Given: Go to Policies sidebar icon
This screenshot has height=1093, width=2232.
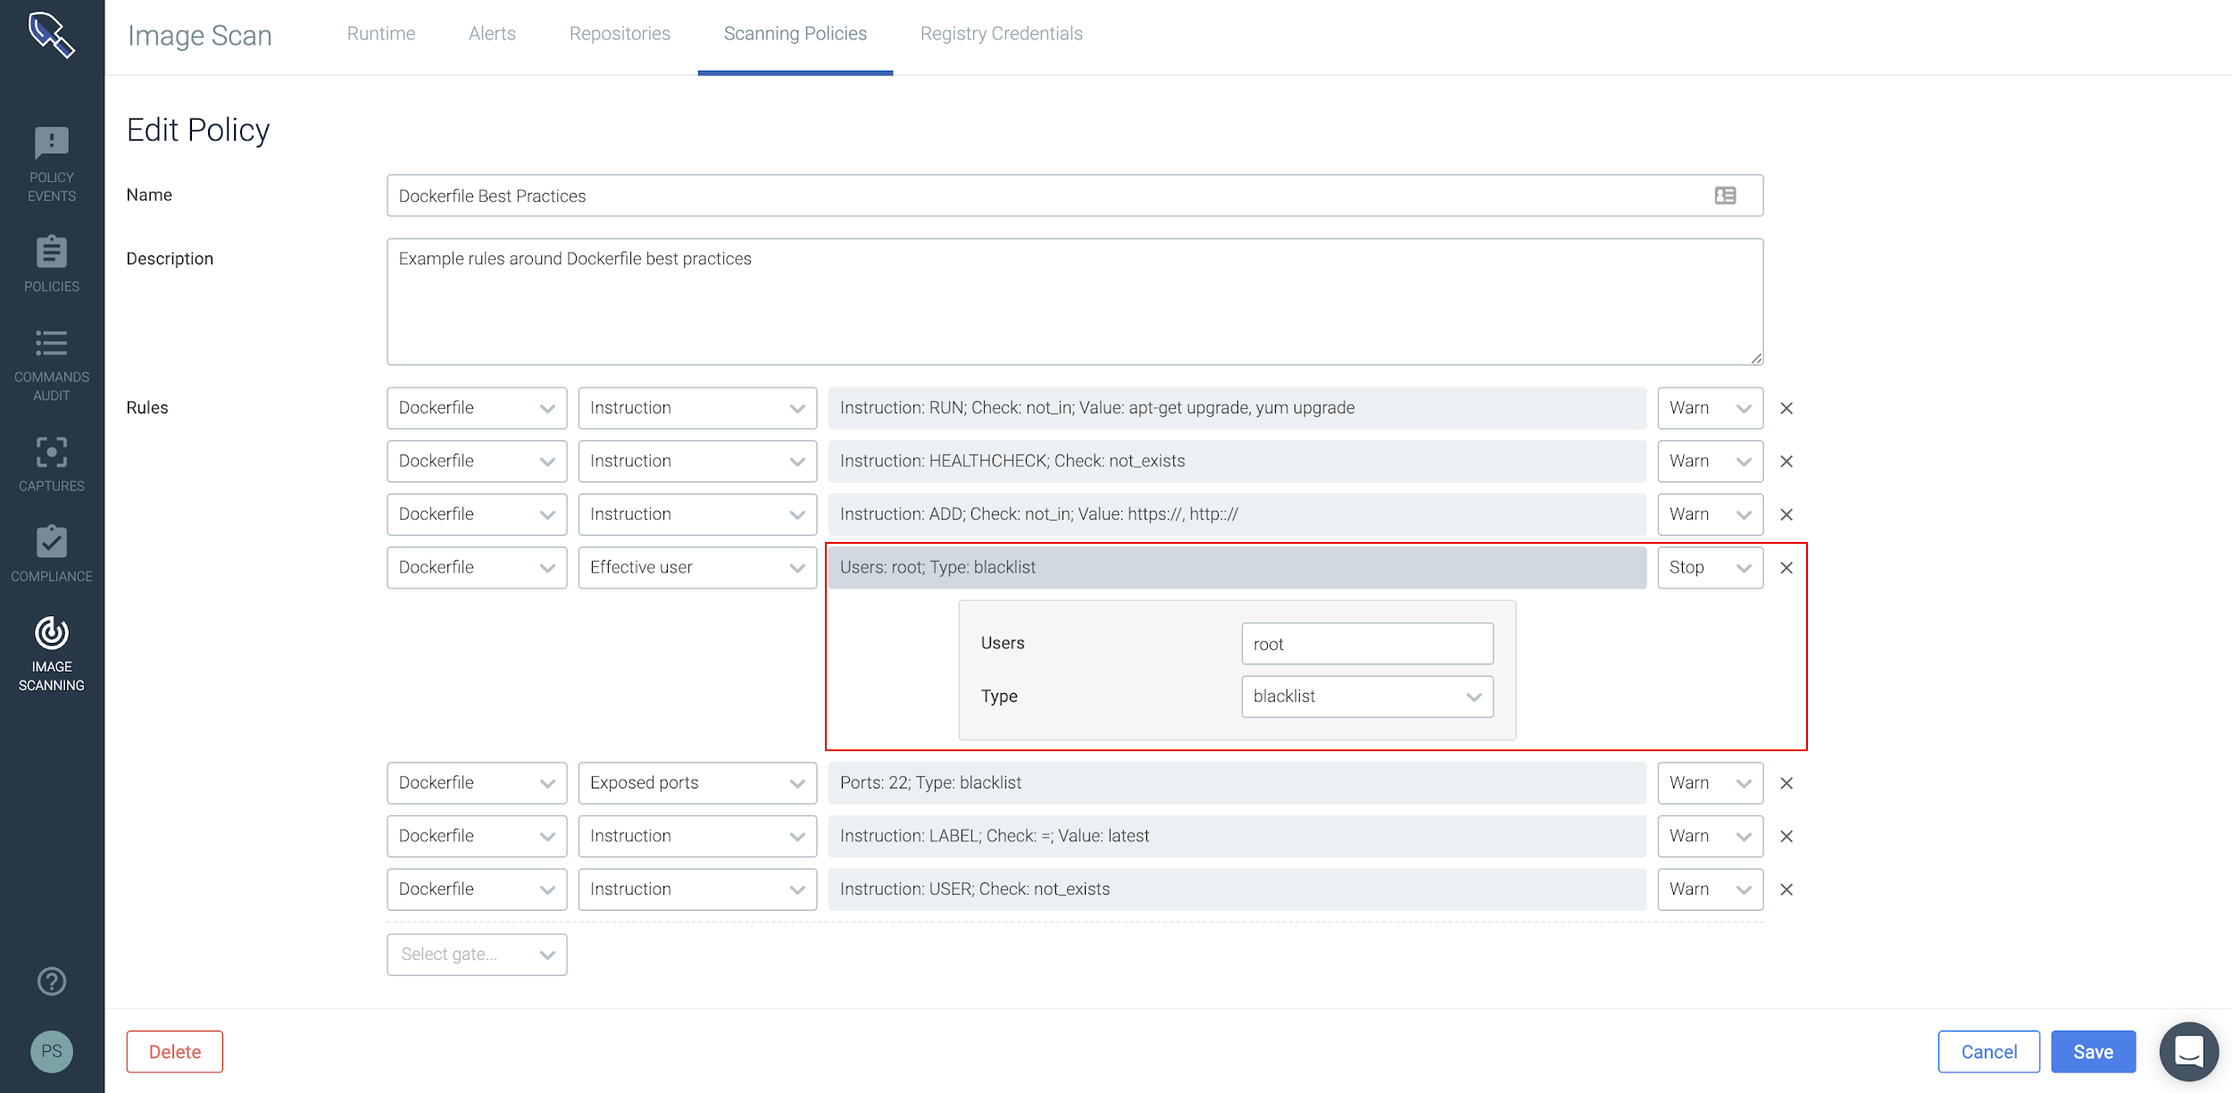Looking at the screenshot, I should tap(51, 264).
